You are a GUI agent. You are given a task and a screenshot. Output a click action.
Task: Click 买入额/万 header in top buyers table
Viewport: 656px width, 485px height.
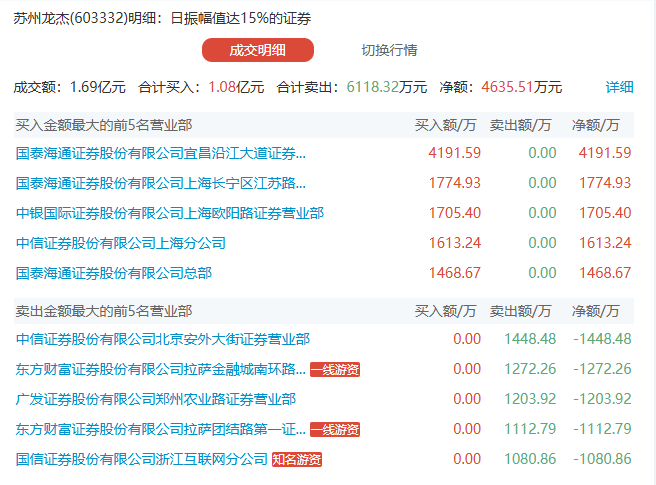(x=446, y=125)
